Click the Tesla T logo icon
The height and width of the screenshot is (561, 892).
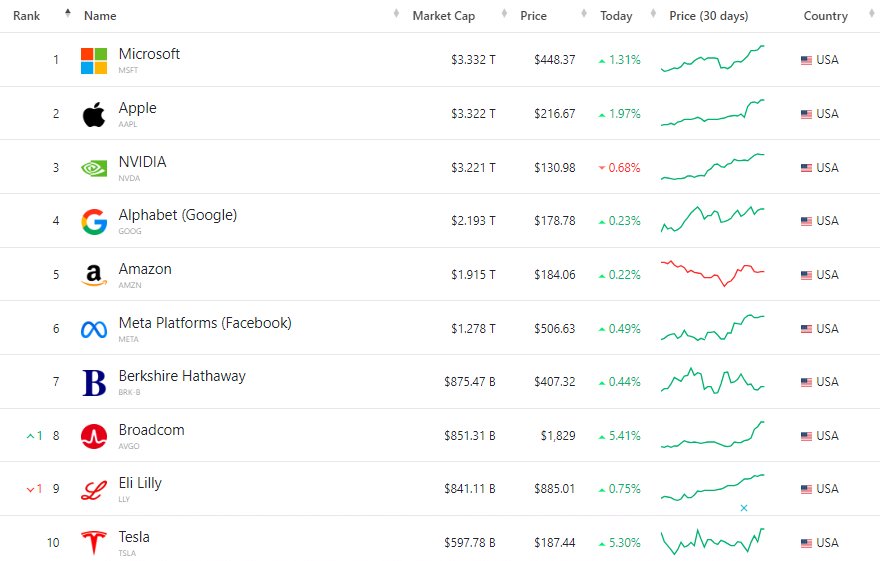point(94,543)
